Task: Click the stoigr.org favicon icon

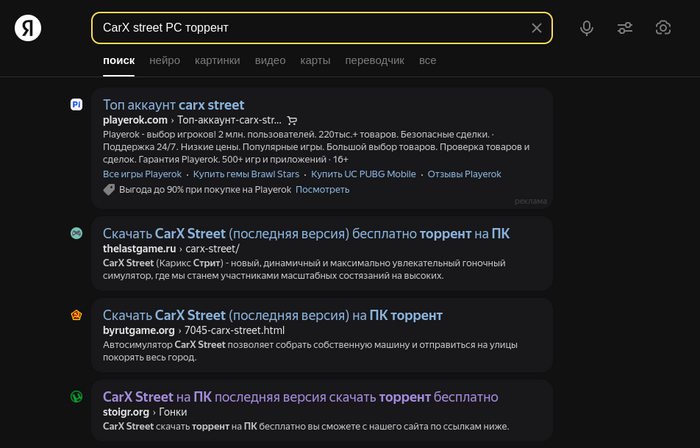Action: (x=76, y=396)
